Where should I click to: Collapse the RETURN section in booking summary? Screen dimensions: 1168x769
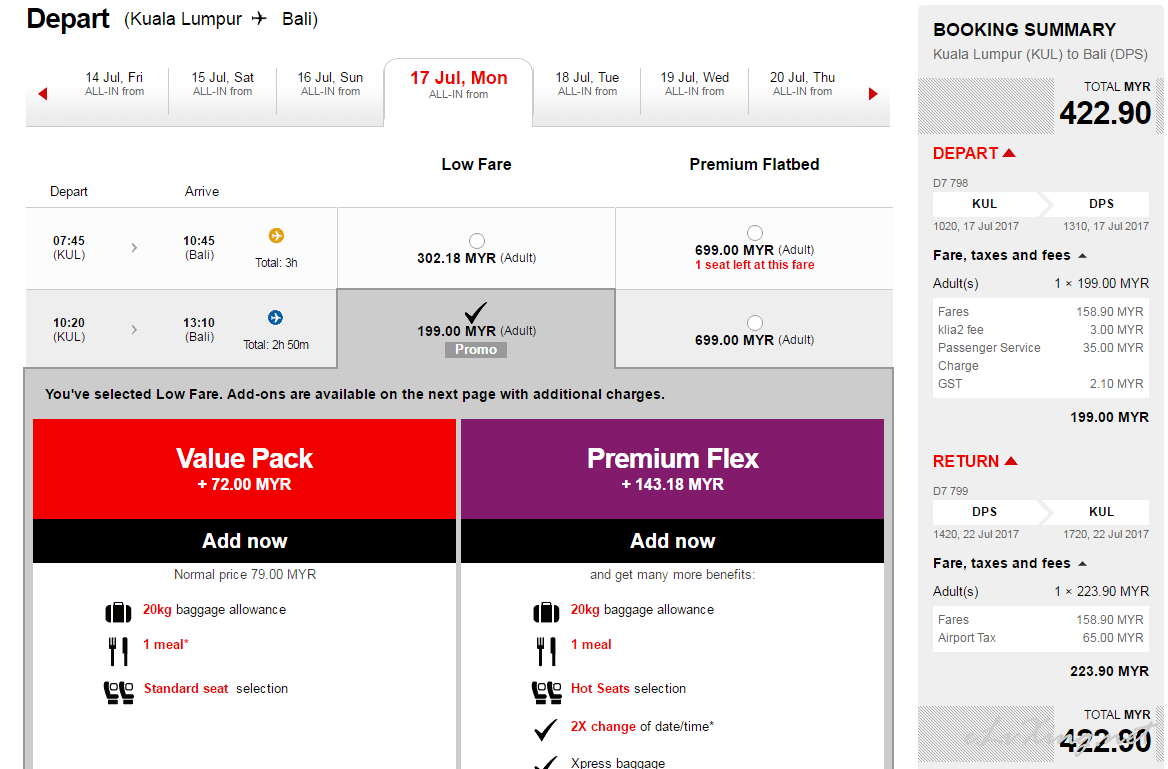coord(975,461)
